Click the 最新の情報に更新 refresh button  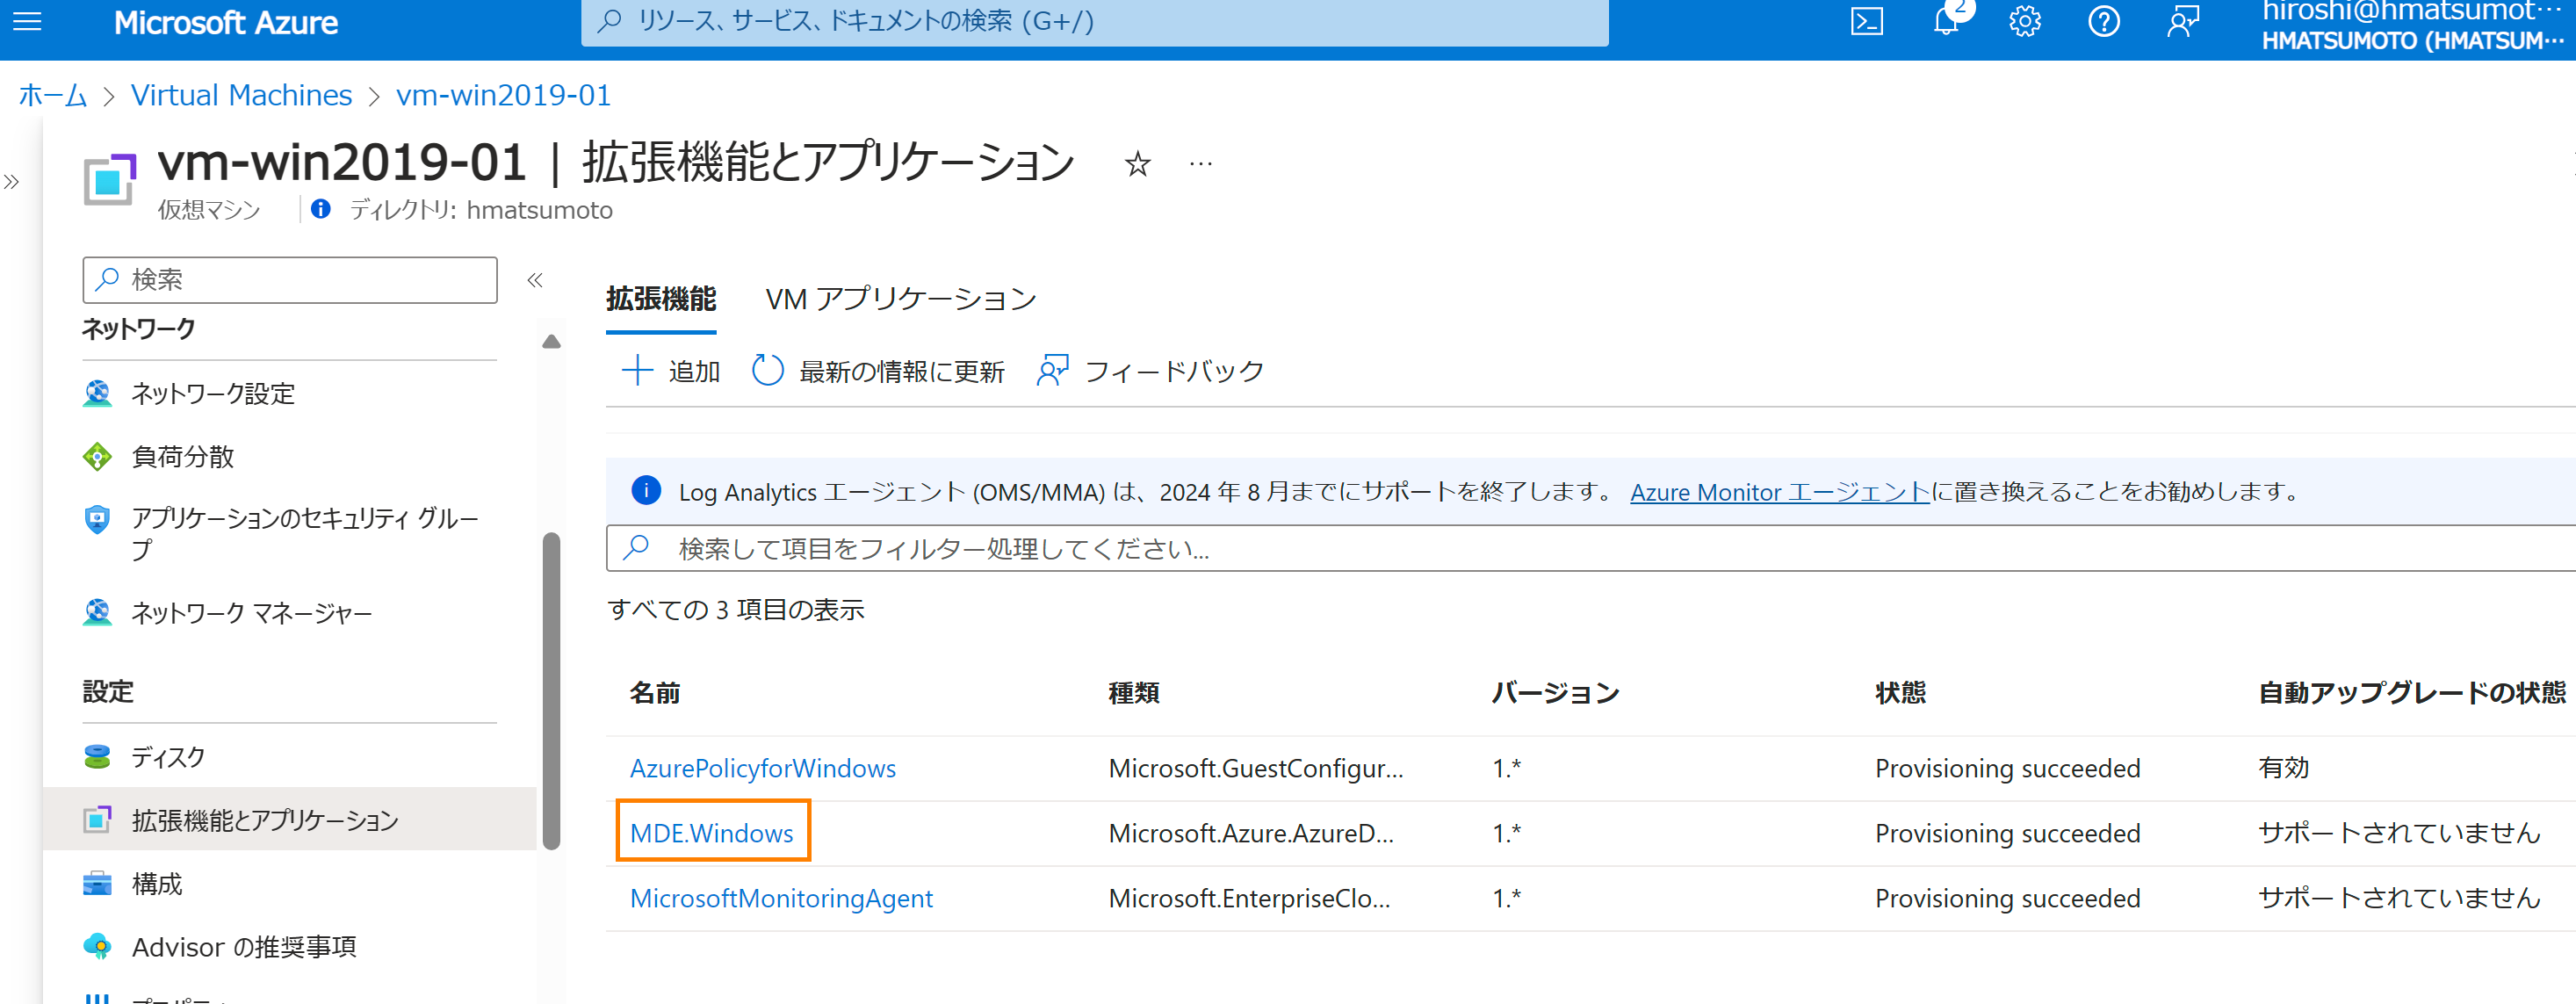pyautogui.click(x=878, y=372)
